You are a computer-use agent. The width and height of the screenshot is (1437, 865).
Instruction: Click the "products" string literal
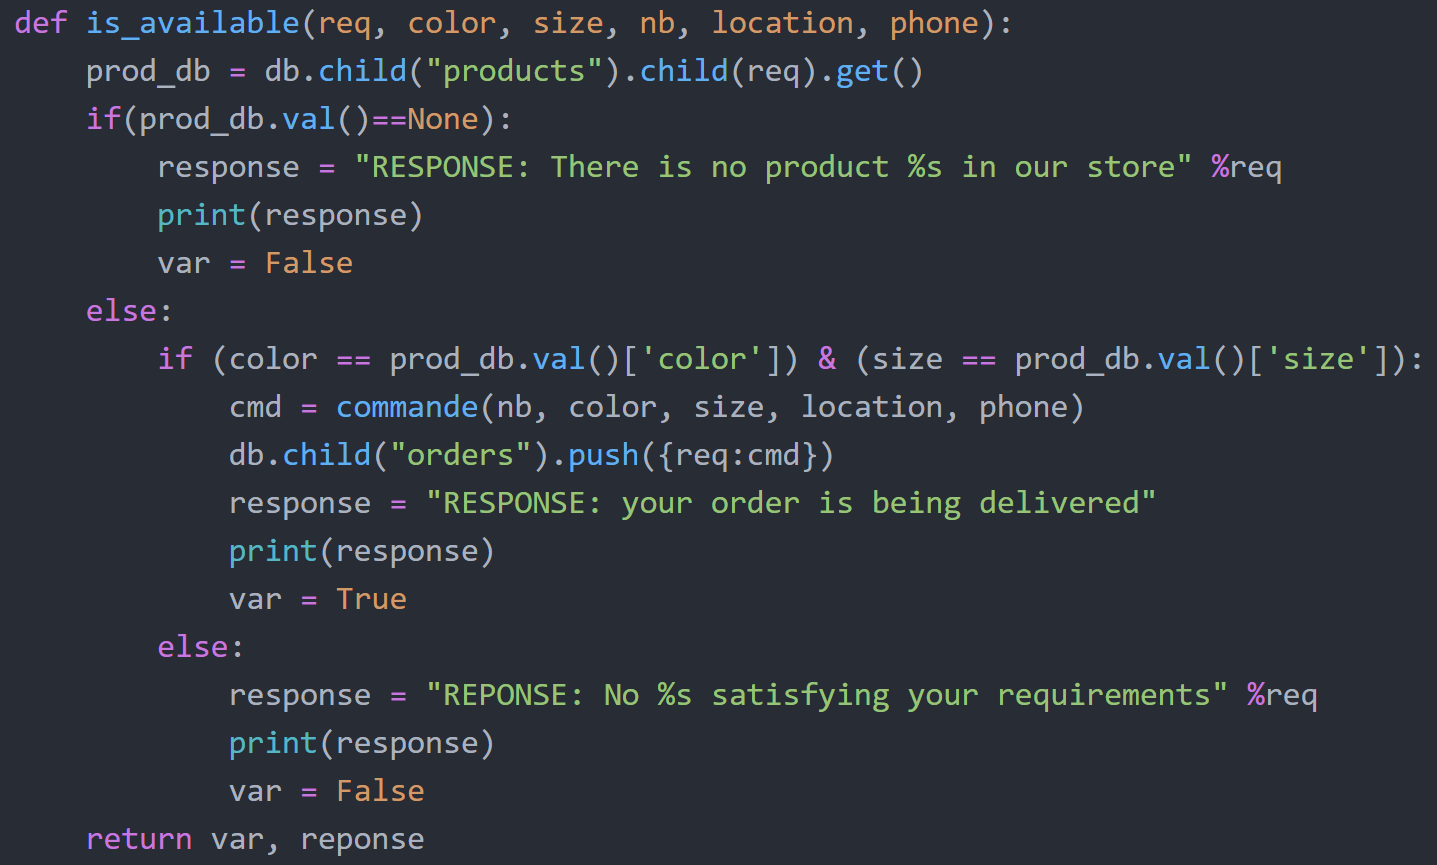click(515, 71)
